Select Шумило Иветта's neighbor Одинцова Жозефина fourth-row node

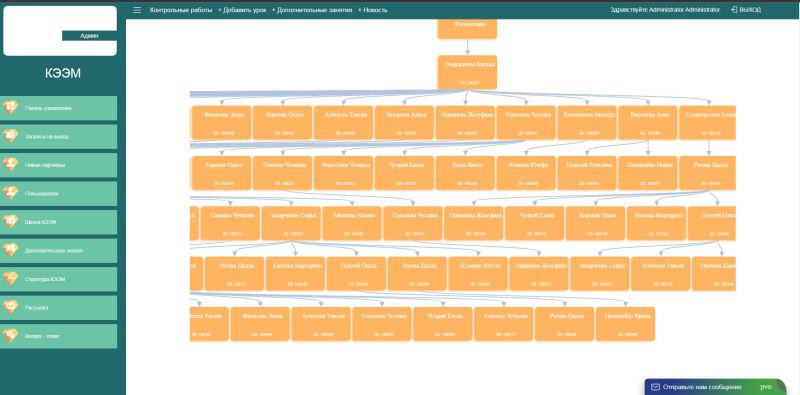(x=539, y=274)
